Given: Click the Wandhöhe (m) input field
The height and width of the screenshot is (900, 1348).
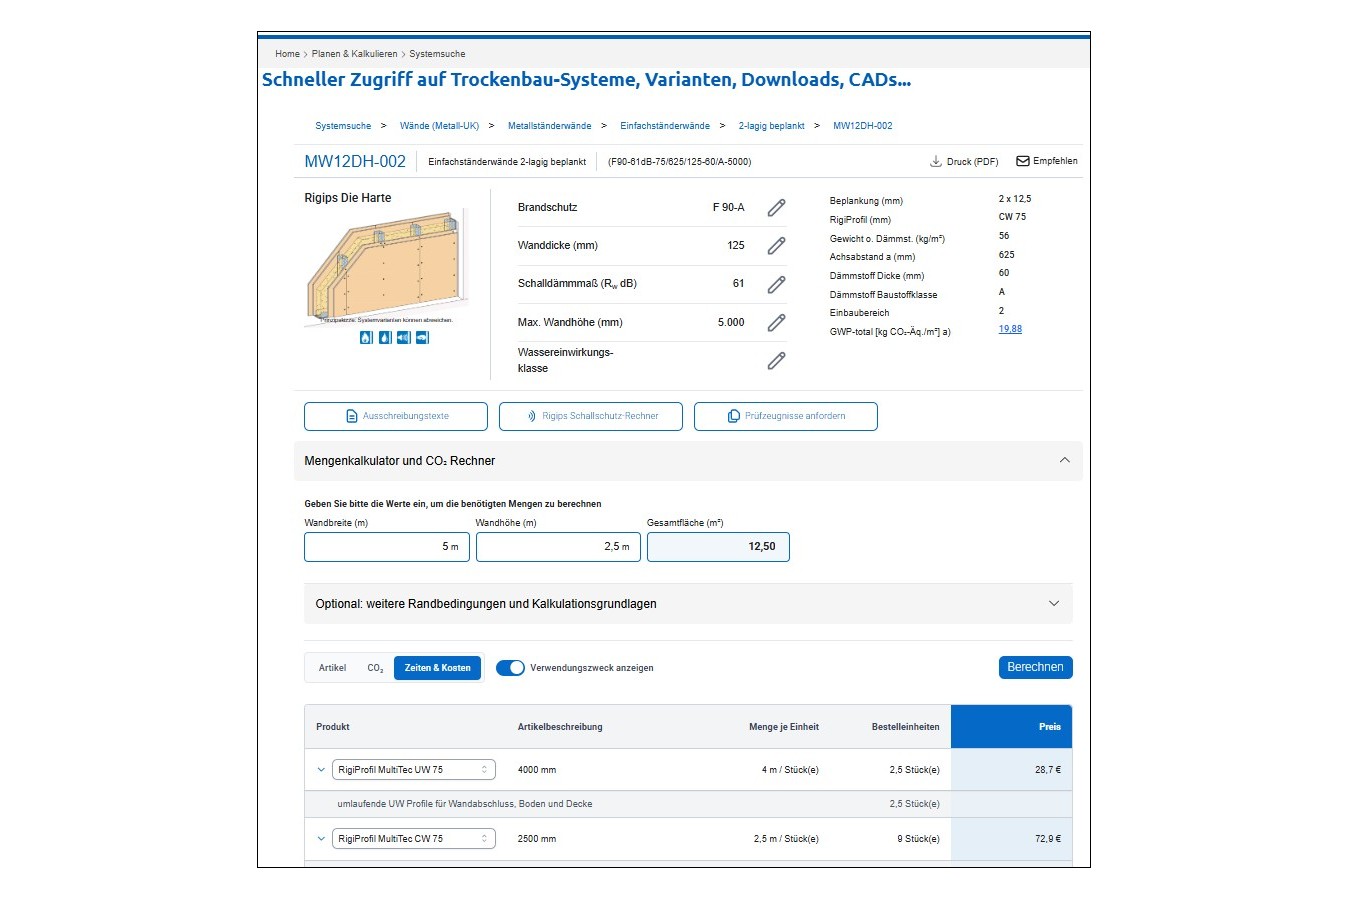Looking at the screenshot, I should 558,547.
